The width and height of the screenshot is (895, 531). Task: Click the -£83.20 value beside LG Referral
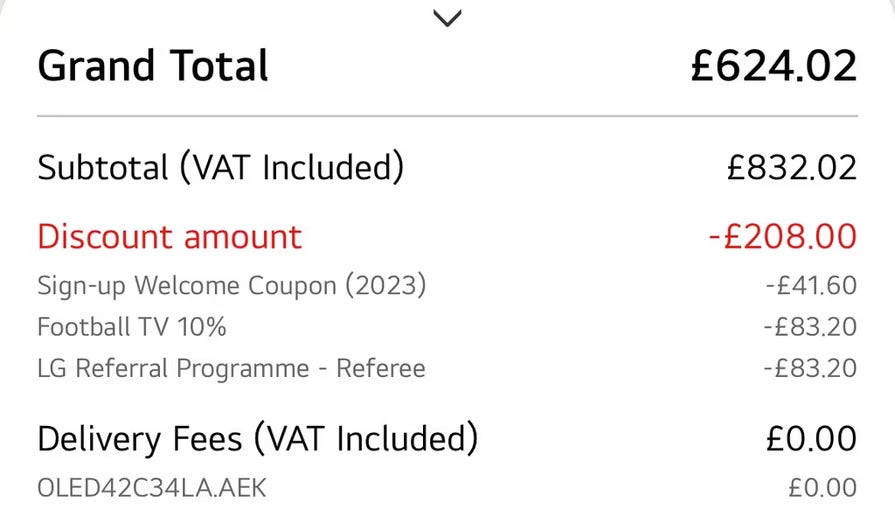click(x=811, y=368)
